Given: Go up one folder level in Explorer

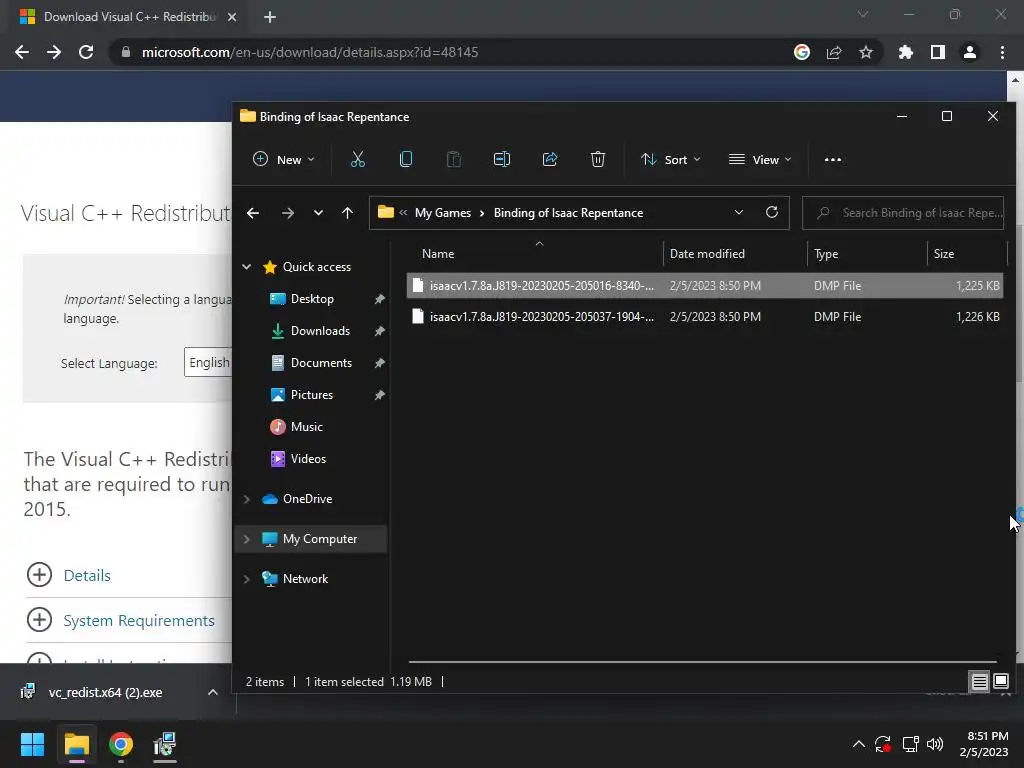Looking at the screenshot, I should click(347, 213).
